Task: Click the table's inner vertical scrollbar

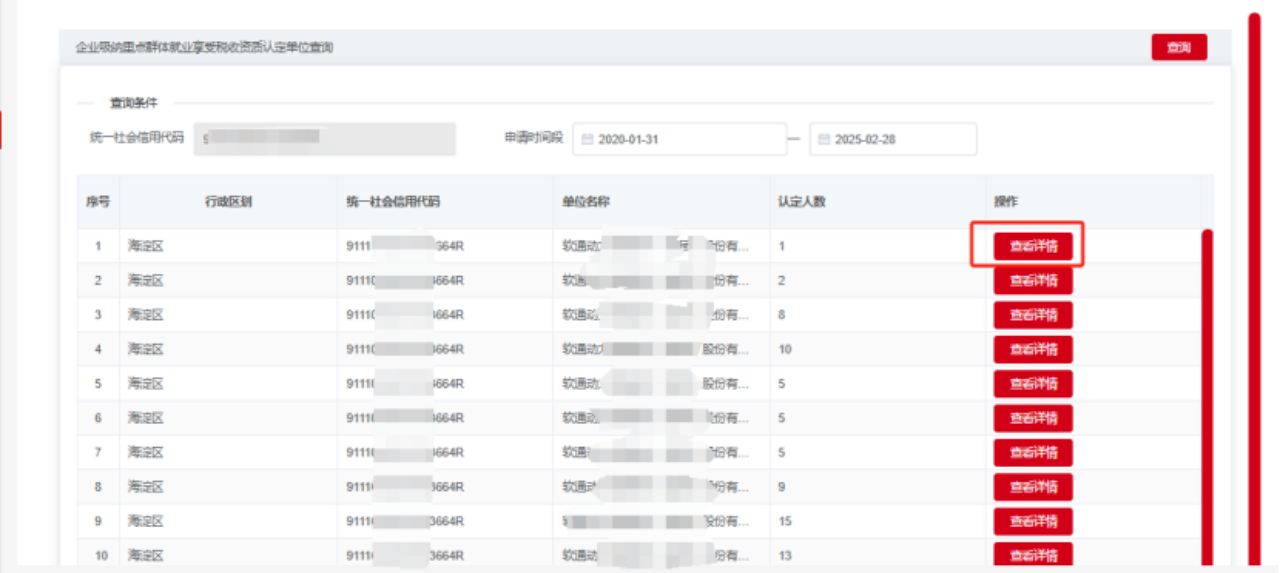Action: click(x=1207, y=400)
